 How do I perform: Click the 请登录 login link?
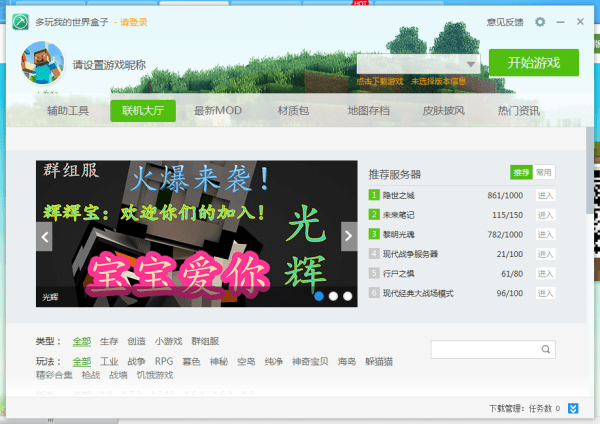click(134, 22)
